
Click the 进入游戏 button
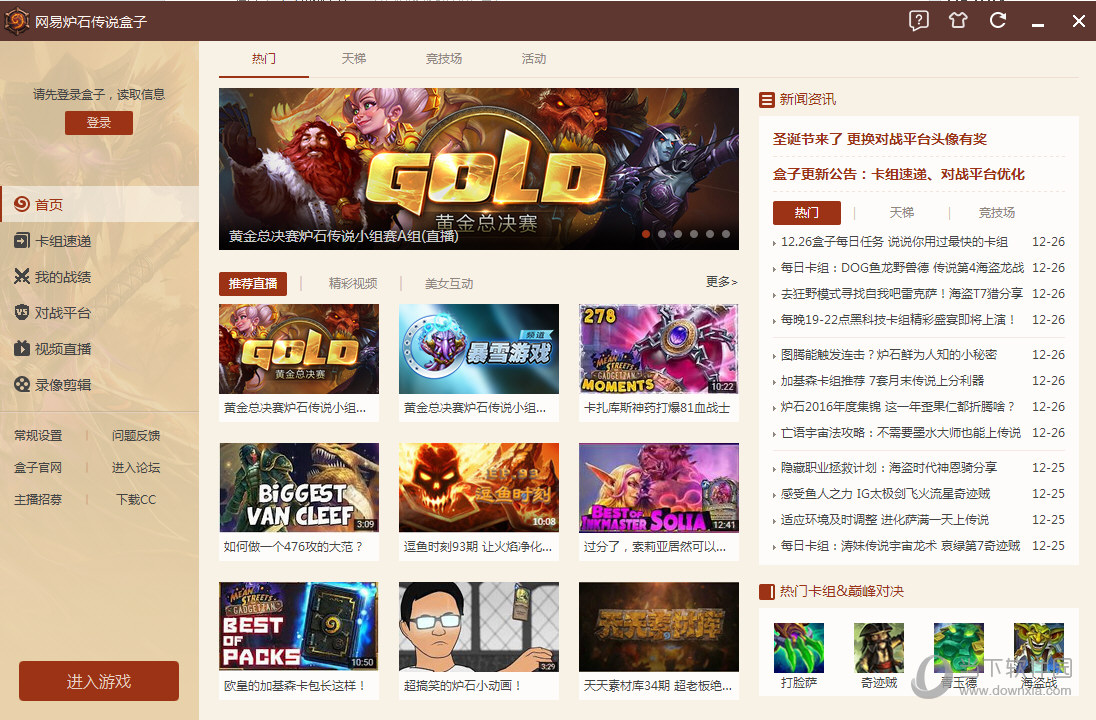coord(98,680)
